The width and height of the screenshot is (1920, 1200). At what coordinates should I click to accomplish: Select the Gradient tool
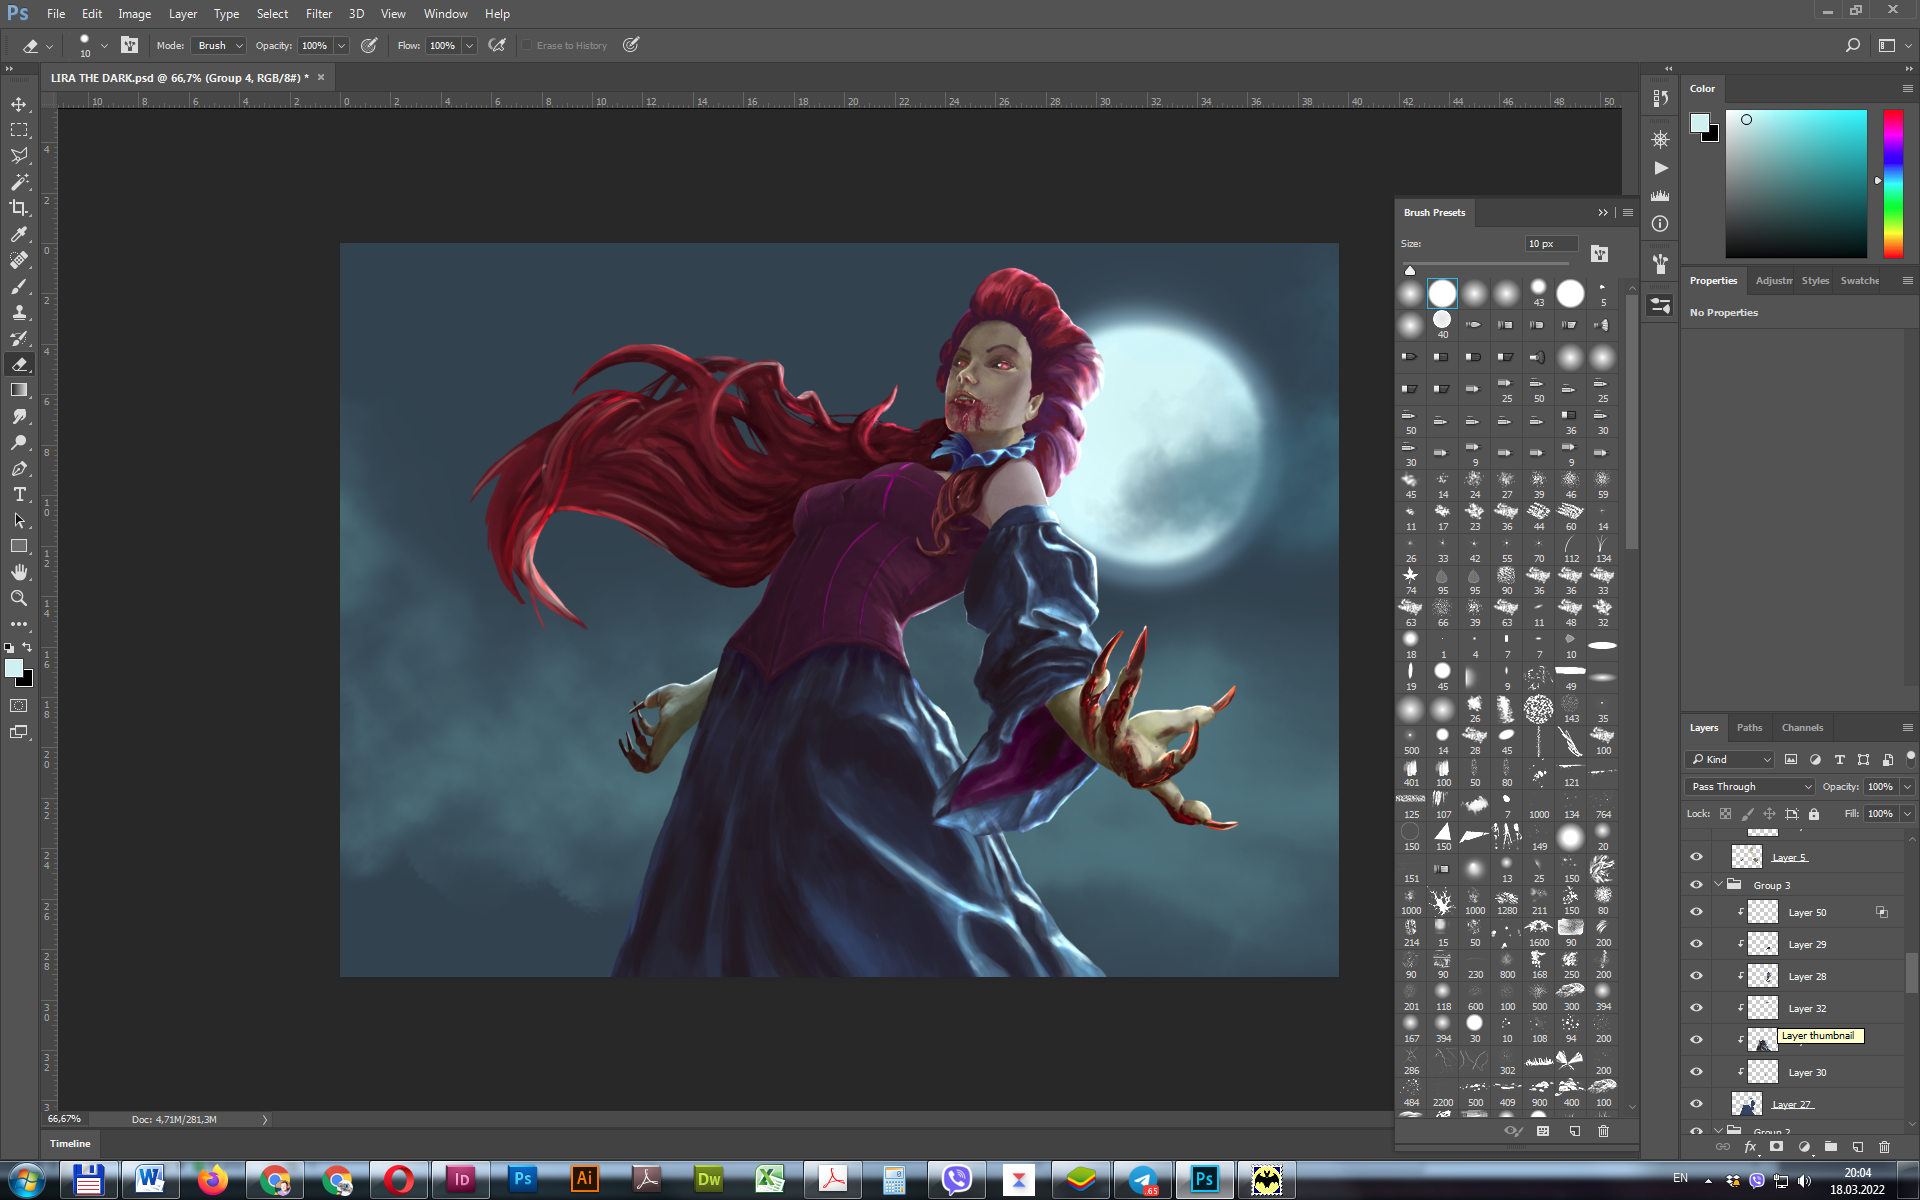point(19,390)
